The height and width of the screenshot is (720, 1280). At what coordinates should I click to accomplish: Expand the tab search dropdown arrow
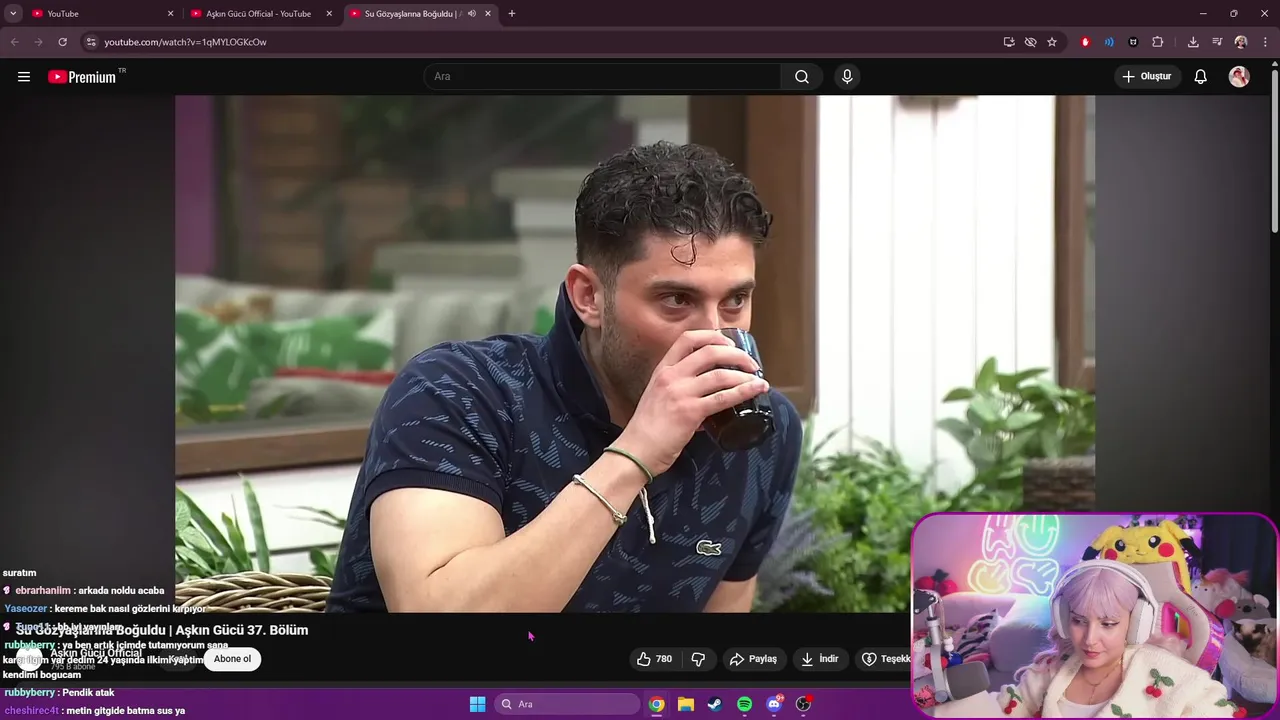click(x=13, y=14)
